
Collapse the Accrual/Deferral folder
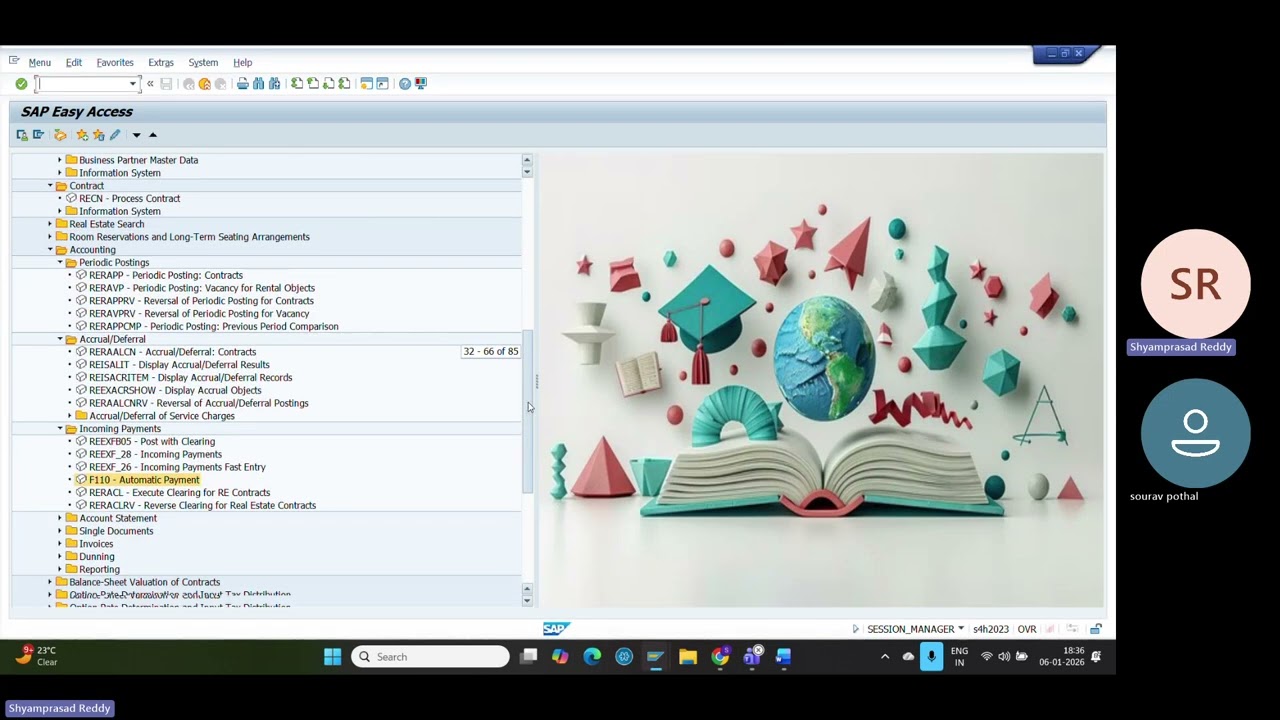[60, 340]
